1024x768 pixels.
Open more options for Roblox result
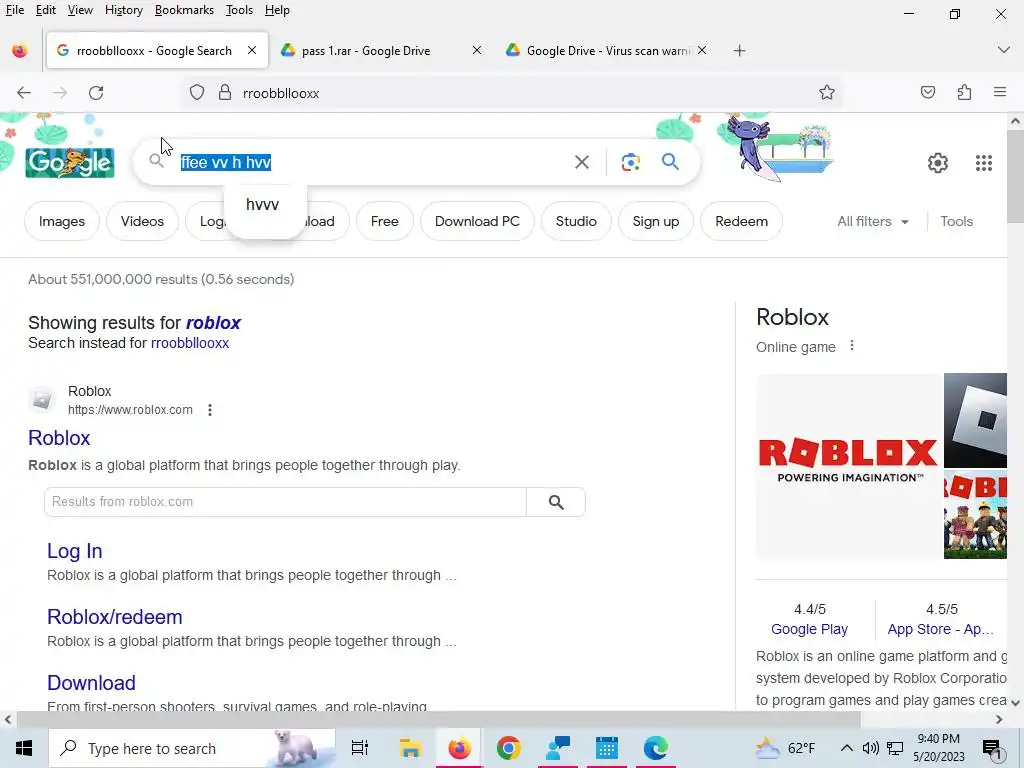(210, 410)
